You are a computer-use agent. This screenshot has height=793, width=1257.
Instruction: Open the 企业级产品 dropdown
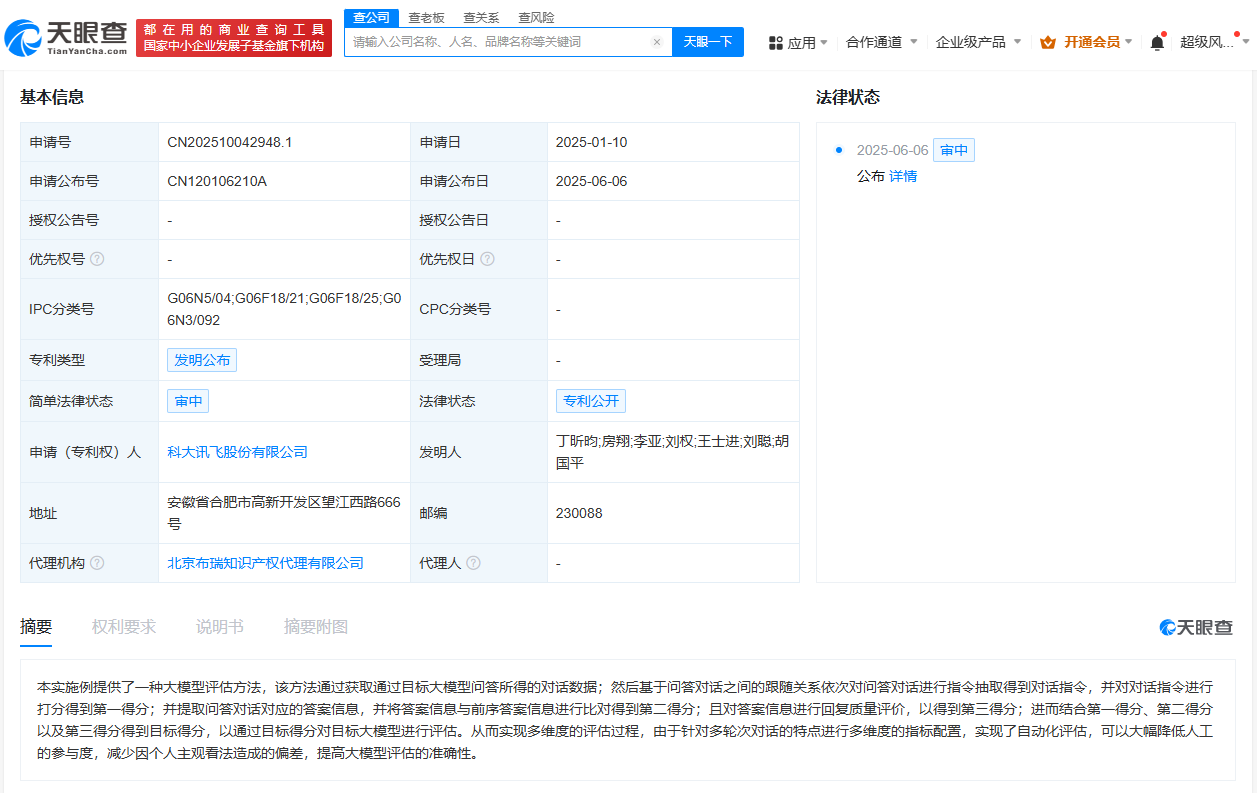coord(972,42)
